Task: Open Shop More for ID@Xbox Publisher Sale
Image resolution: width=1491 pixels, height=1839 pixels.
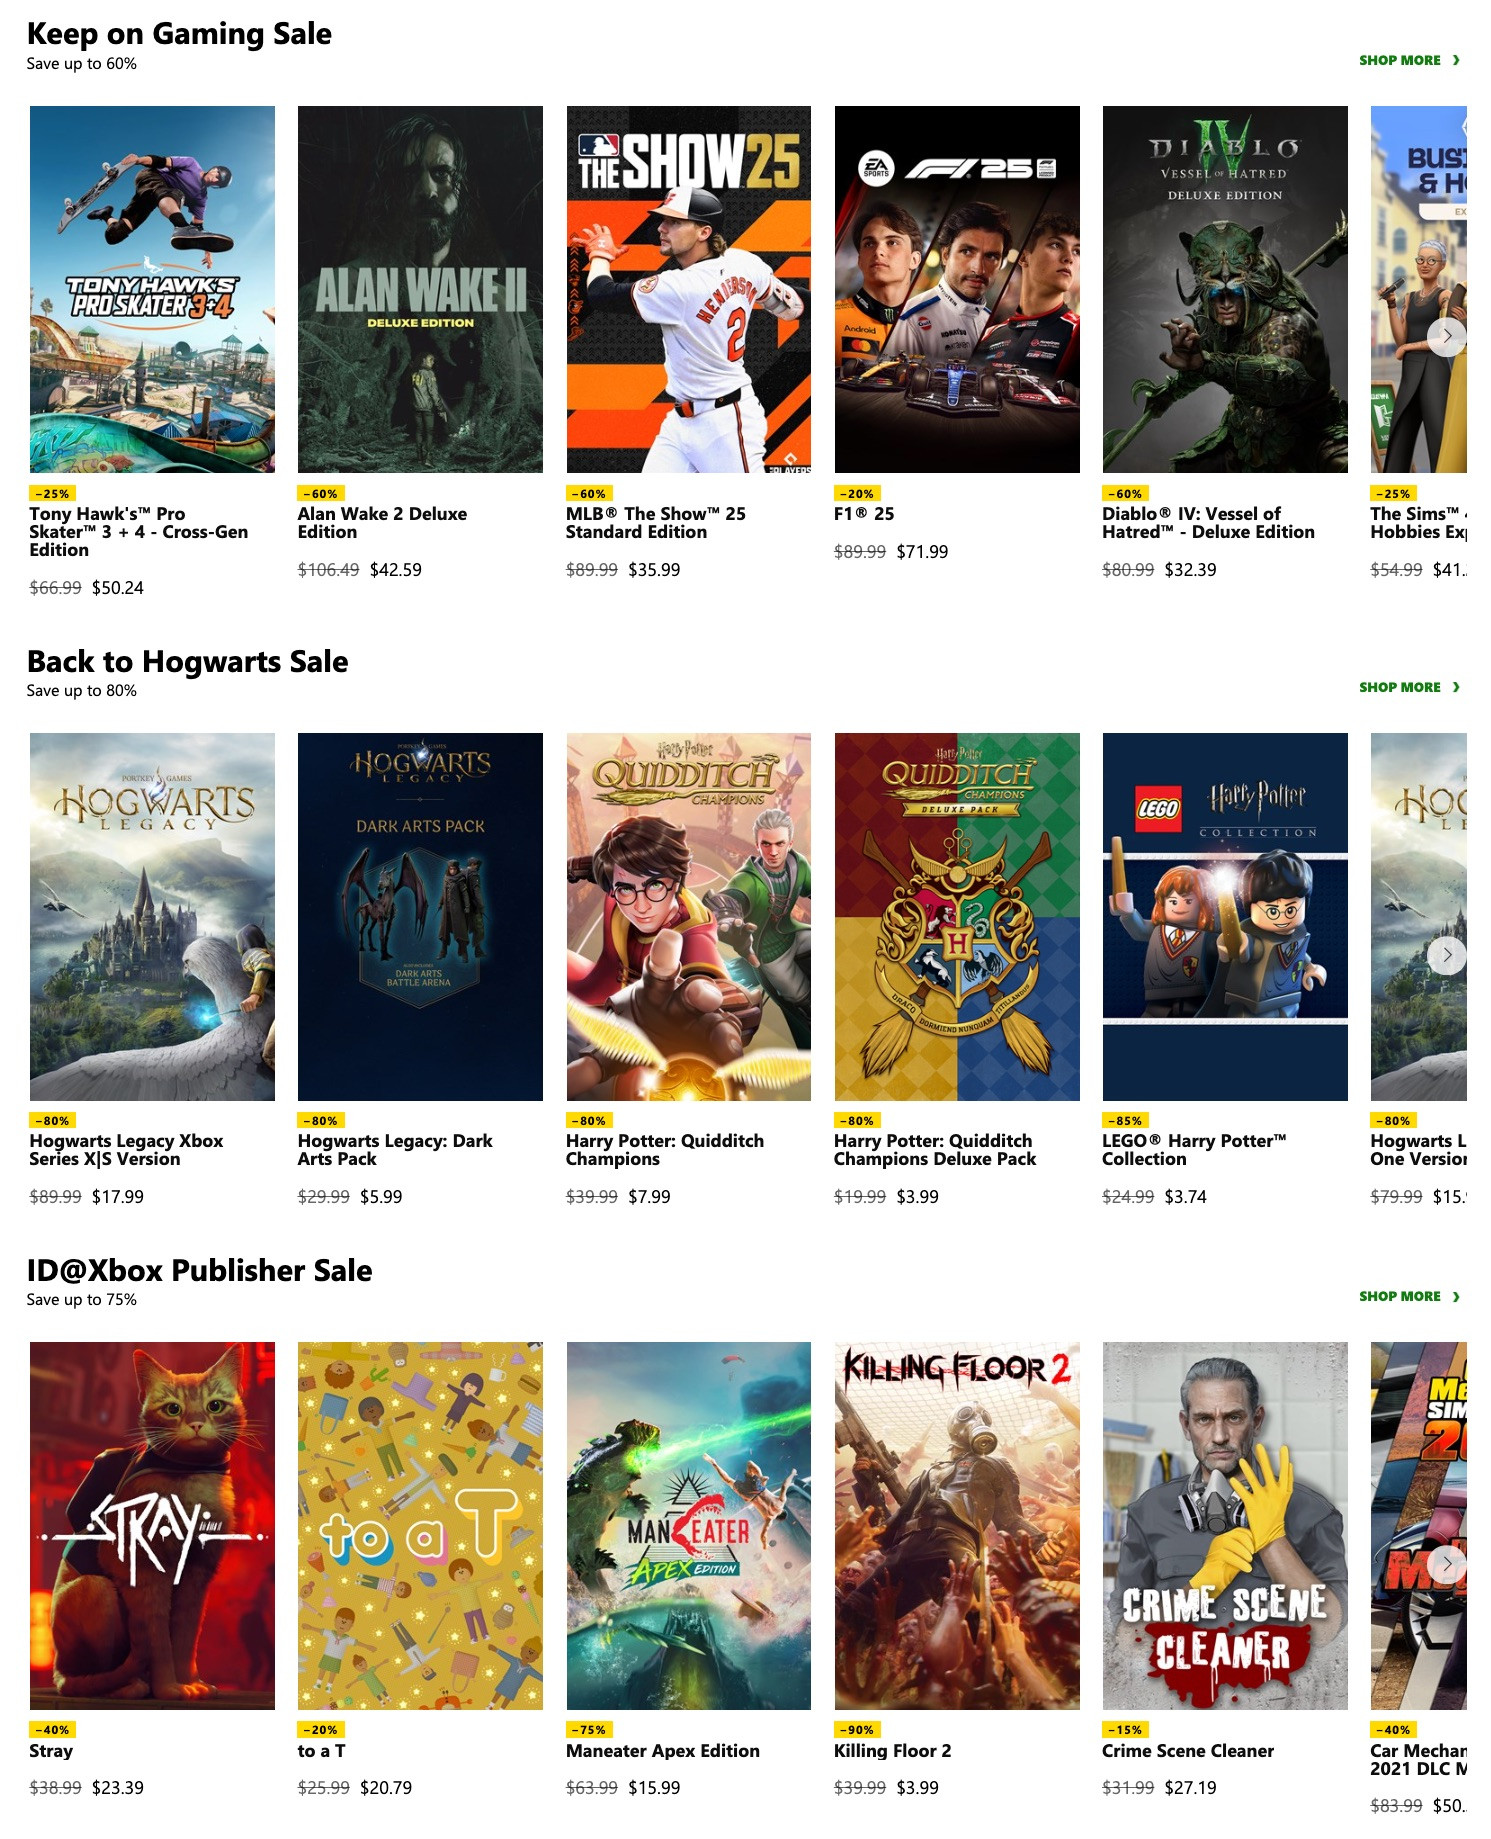Action: (1409, 1296)
